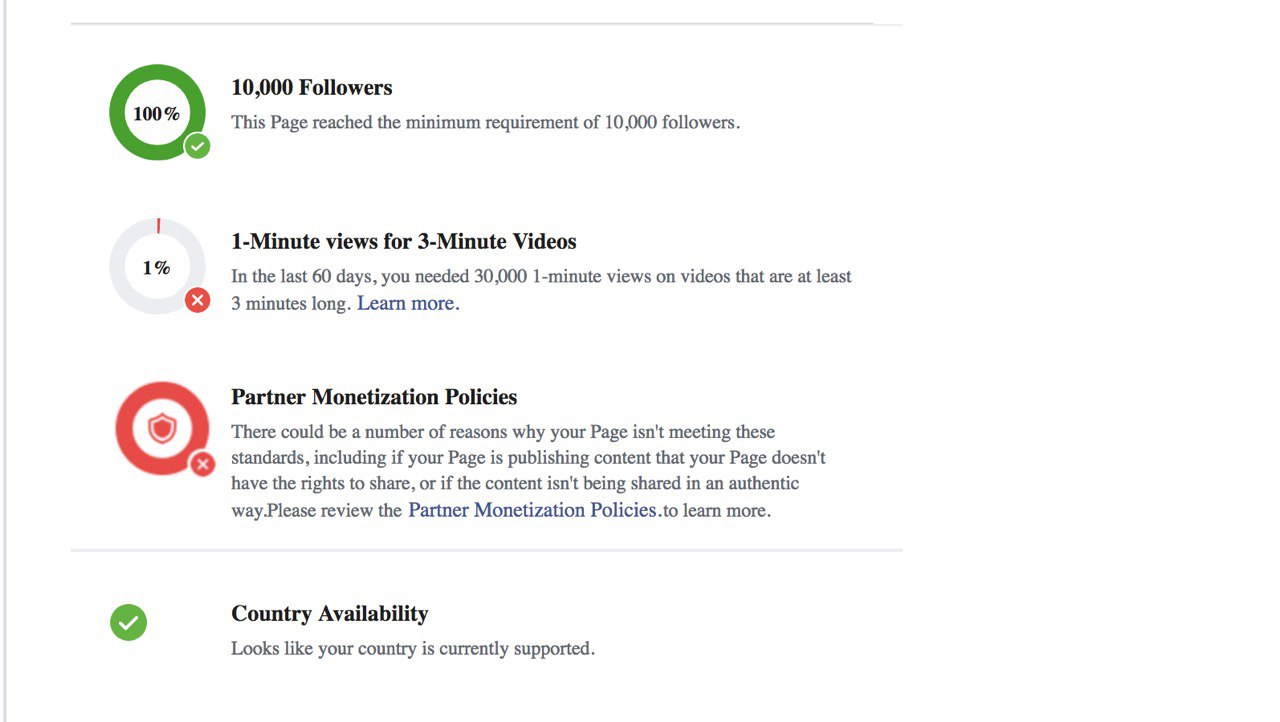Click the 'There could be a number of reasons' paragraph
The width and height of the screenshot is (1280, 722).
[530, 471]
